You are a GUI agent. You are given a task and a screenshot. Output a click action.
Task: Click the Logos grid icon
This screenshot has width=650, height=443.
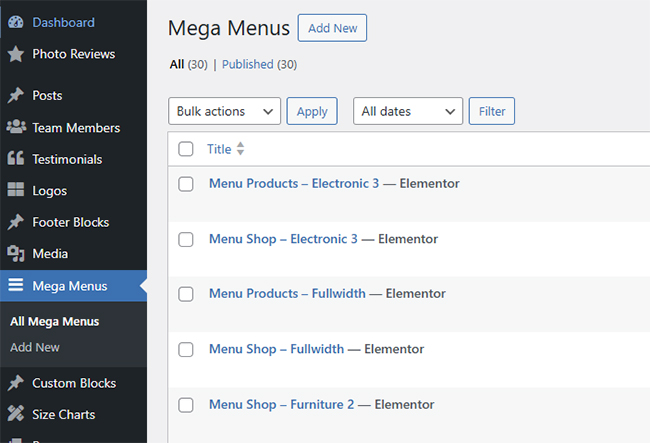(x=16, y=190)
